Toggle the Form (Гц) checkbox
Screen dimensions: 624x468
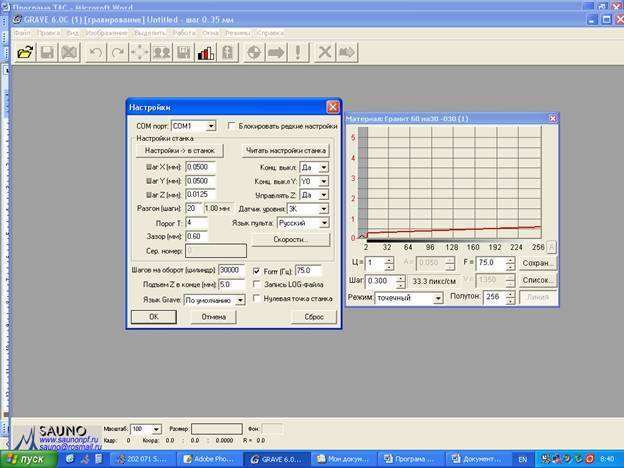click(258, 271)
